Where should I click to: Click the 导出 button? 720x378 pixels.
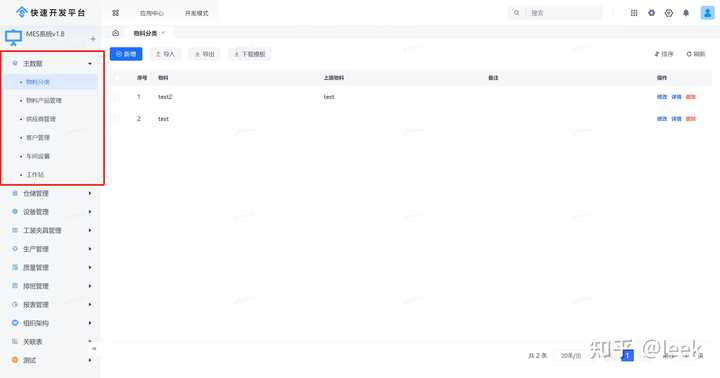tap(205, 54)
